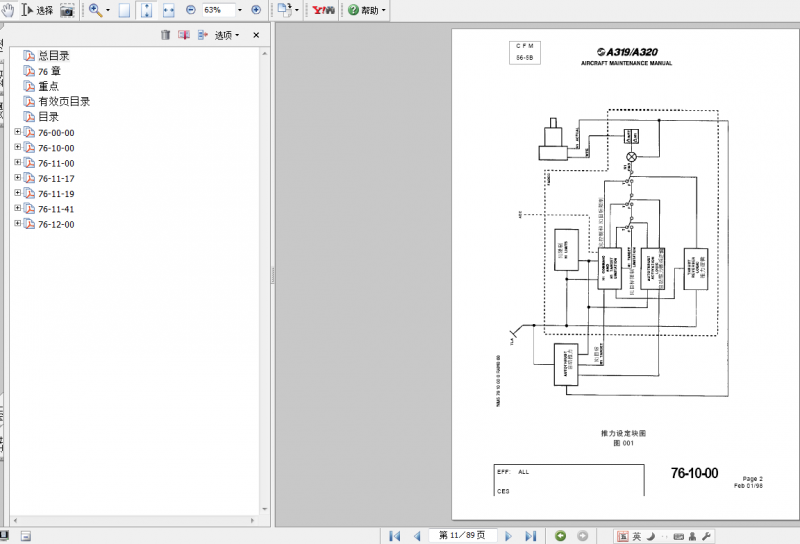Viewport: 800px width, 544px height.
Task: Expand the 76-11-41 bookmark node
Action: [18, 208]
